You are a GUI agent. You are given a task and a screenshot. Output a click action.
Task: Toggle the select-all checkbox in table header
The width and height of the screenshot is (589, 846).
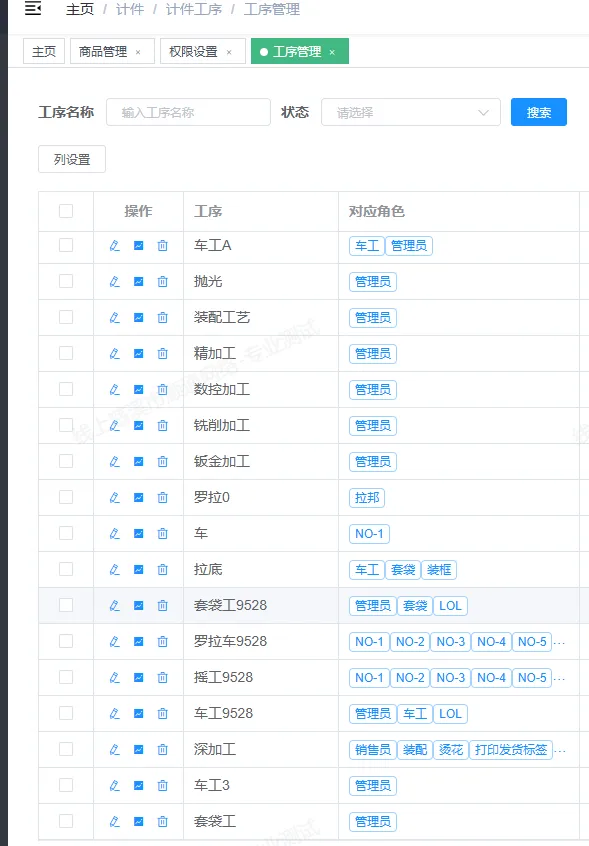(66, 211)
